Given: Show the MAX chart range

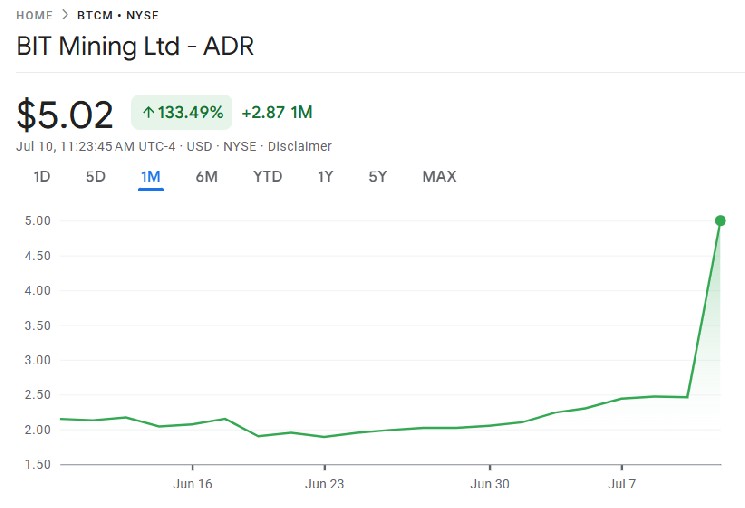Looking at the screenshot, I should pyautogui.click(x=439, y=177).
